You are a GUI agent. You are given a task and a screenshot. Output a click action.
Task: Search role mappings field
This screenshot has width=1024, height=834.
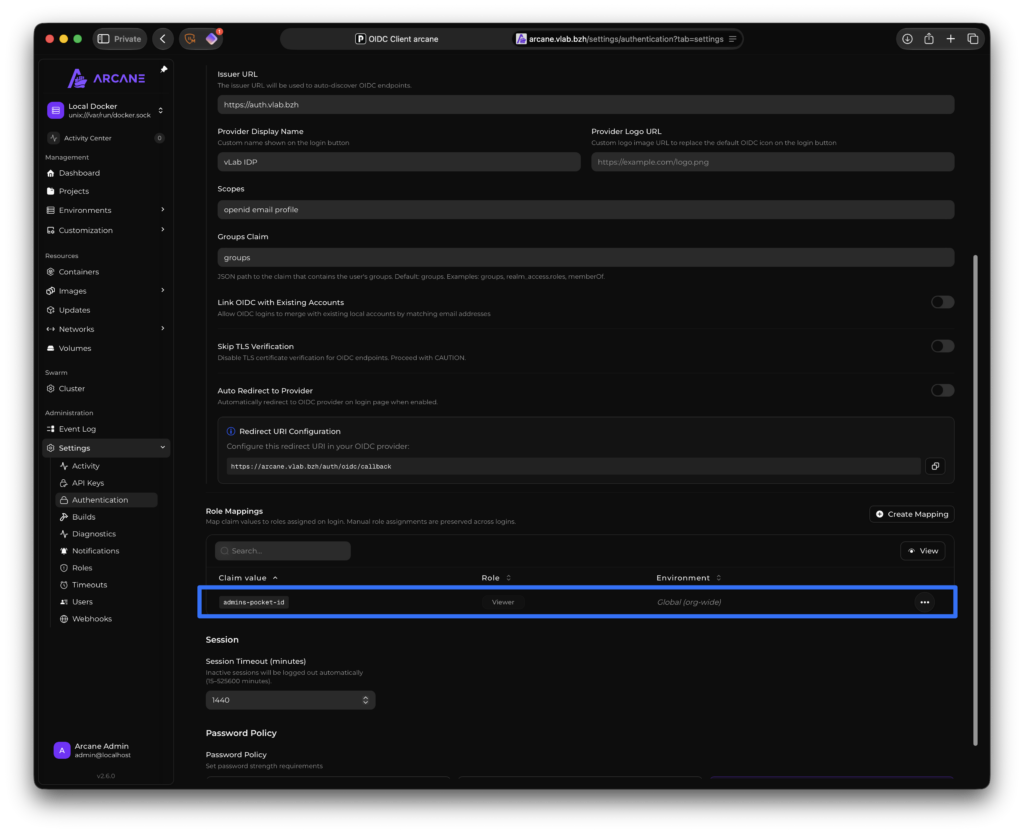point(283,551)
